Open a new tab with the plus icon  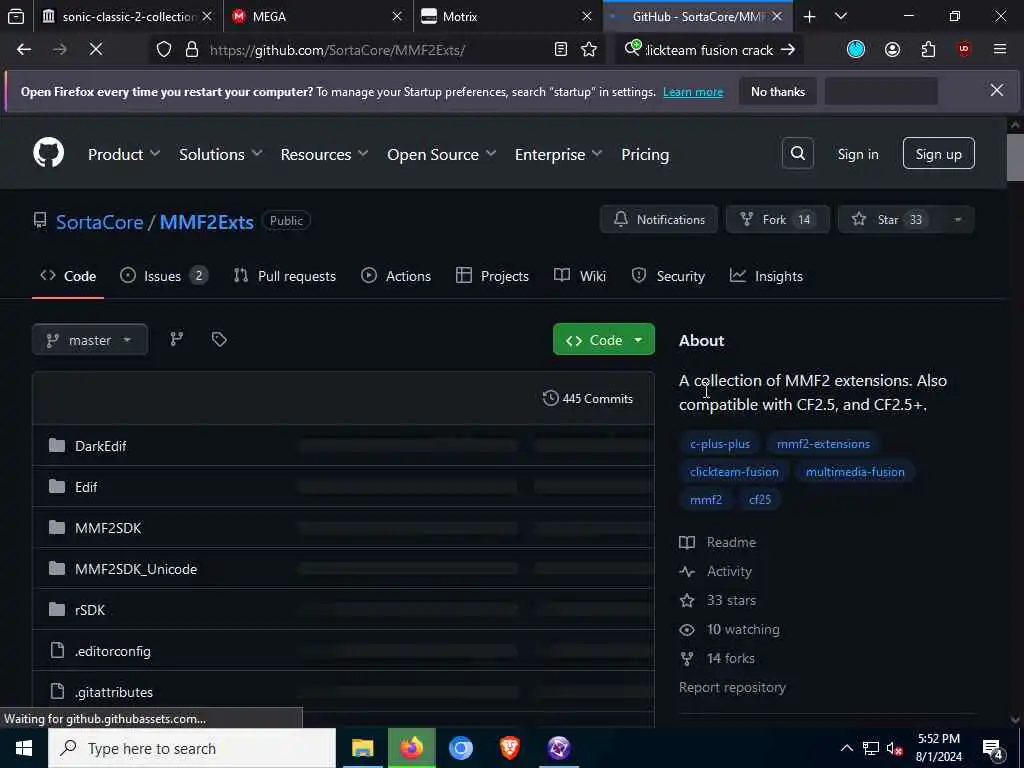tap(809, 16)
